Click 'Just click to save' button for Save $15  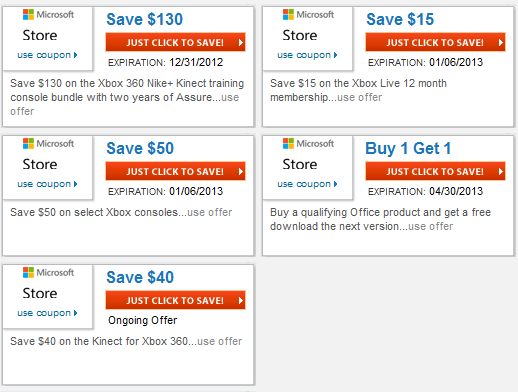coord(435,42)
